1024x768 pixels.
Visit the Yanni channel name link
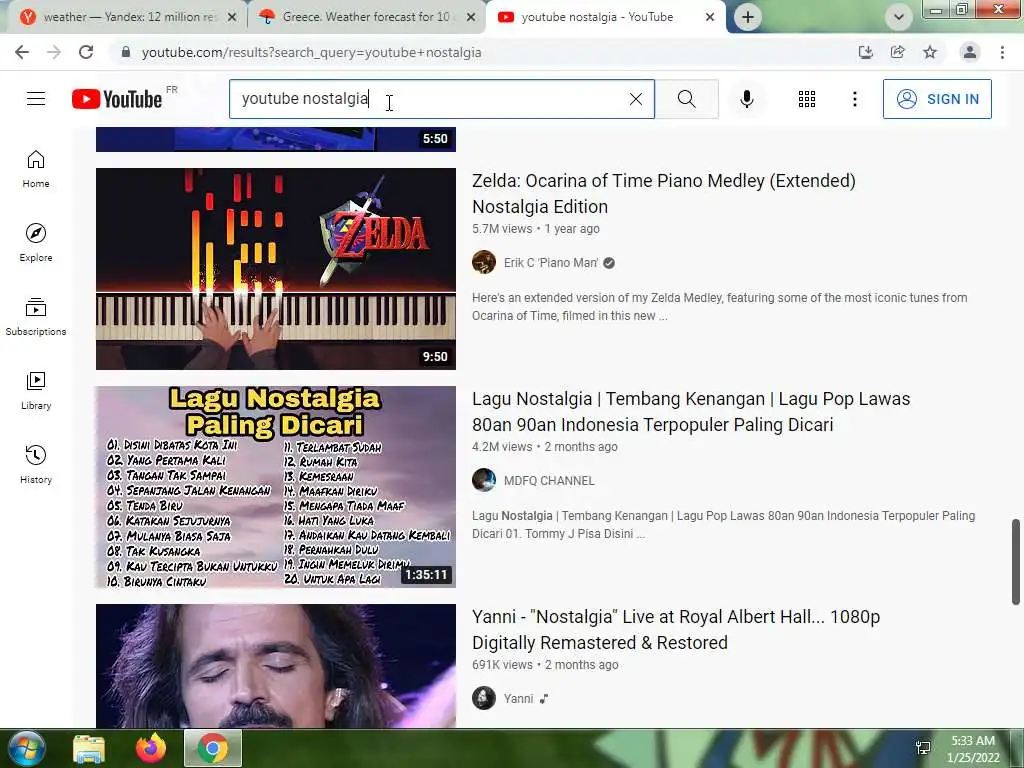click(519, 699)
